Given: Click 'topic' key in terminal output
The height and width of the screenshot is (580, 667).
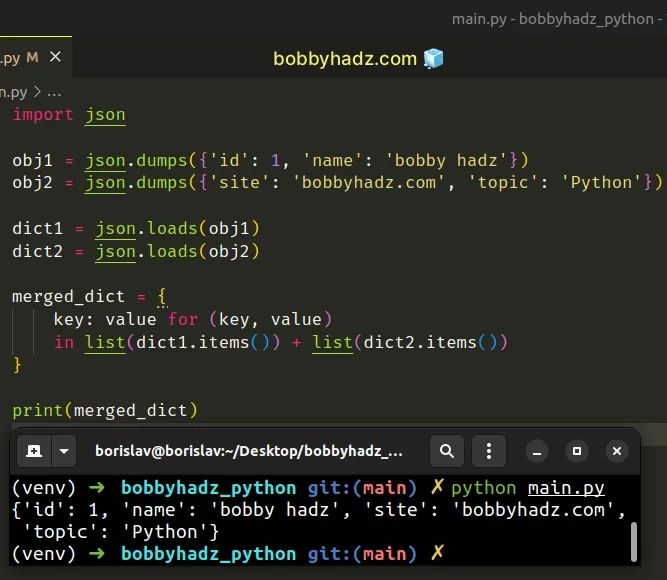Looking at the screenshot, I should (x=60, y=532).
